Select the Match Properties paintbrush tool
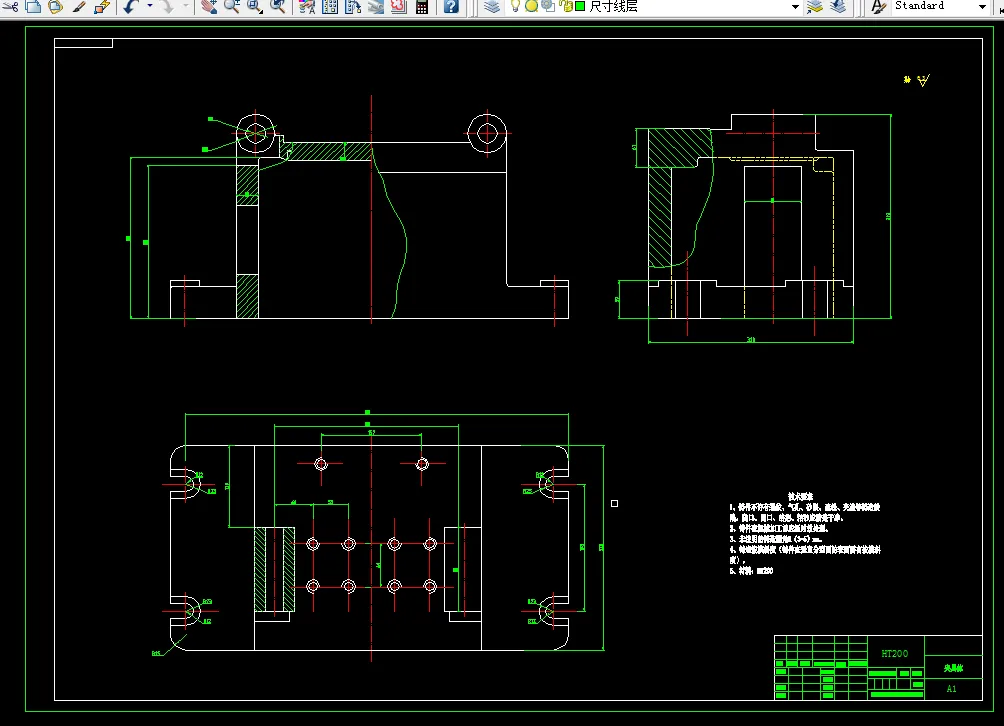This screenshot has height=726, width=1004. [79, 6]
